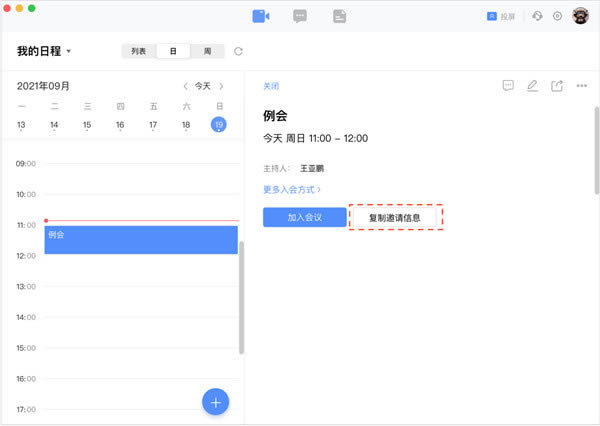Open the chat messages tab icon
The width and height of the screenshot is (600, 426).
[x=299, y=16]
